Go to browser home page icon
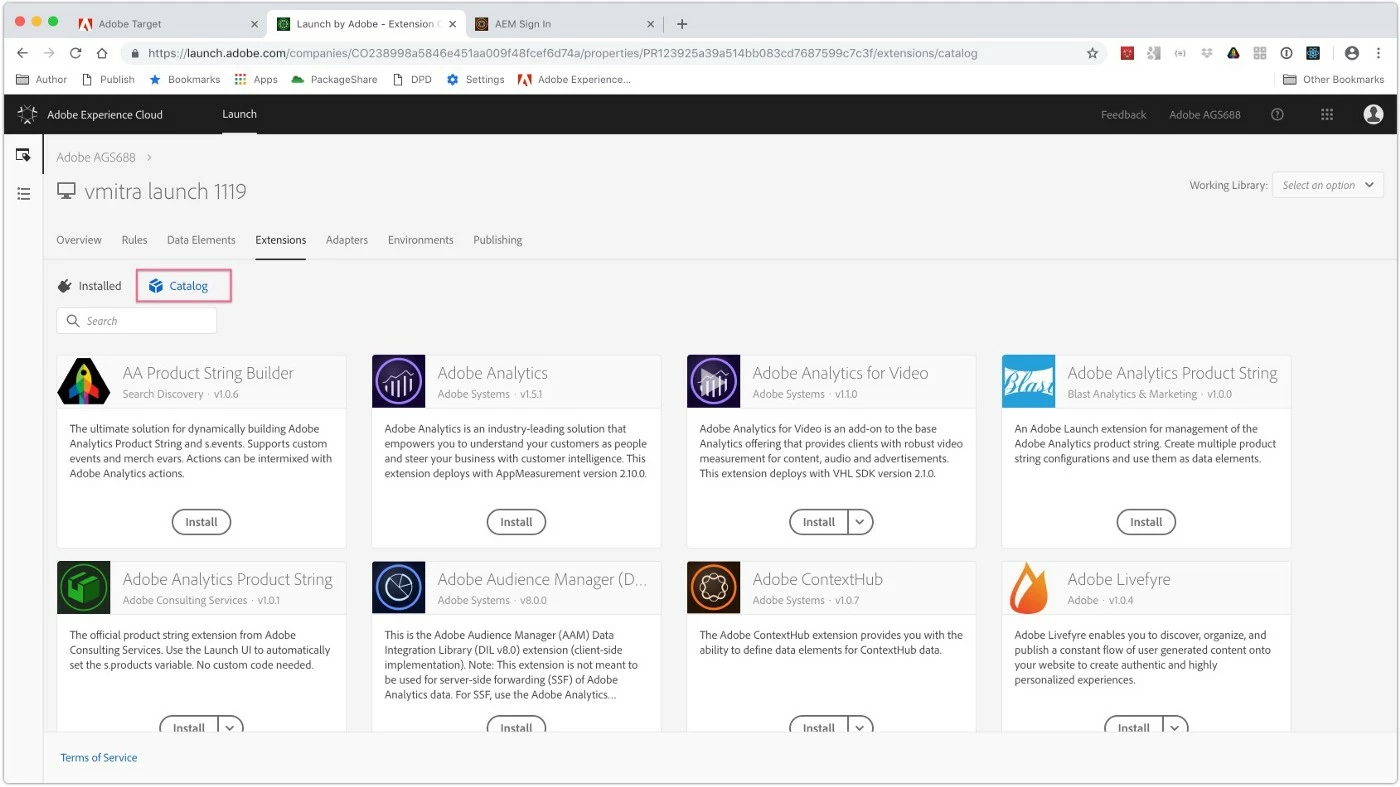 pyautogui.click(x=102, y=53)
